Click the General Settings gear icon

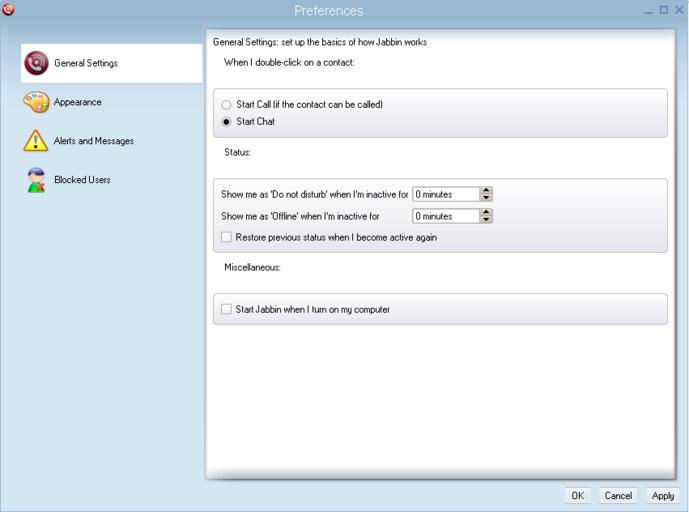tap(36, 63)
